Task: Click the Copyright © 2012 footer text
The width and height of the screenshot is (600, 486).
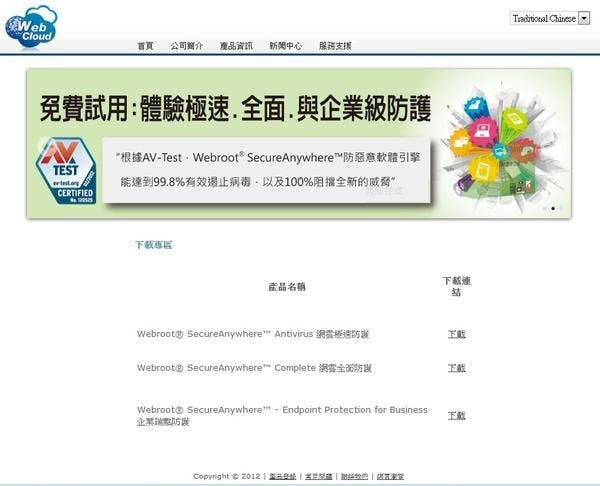Action: [x=227, y=476]
